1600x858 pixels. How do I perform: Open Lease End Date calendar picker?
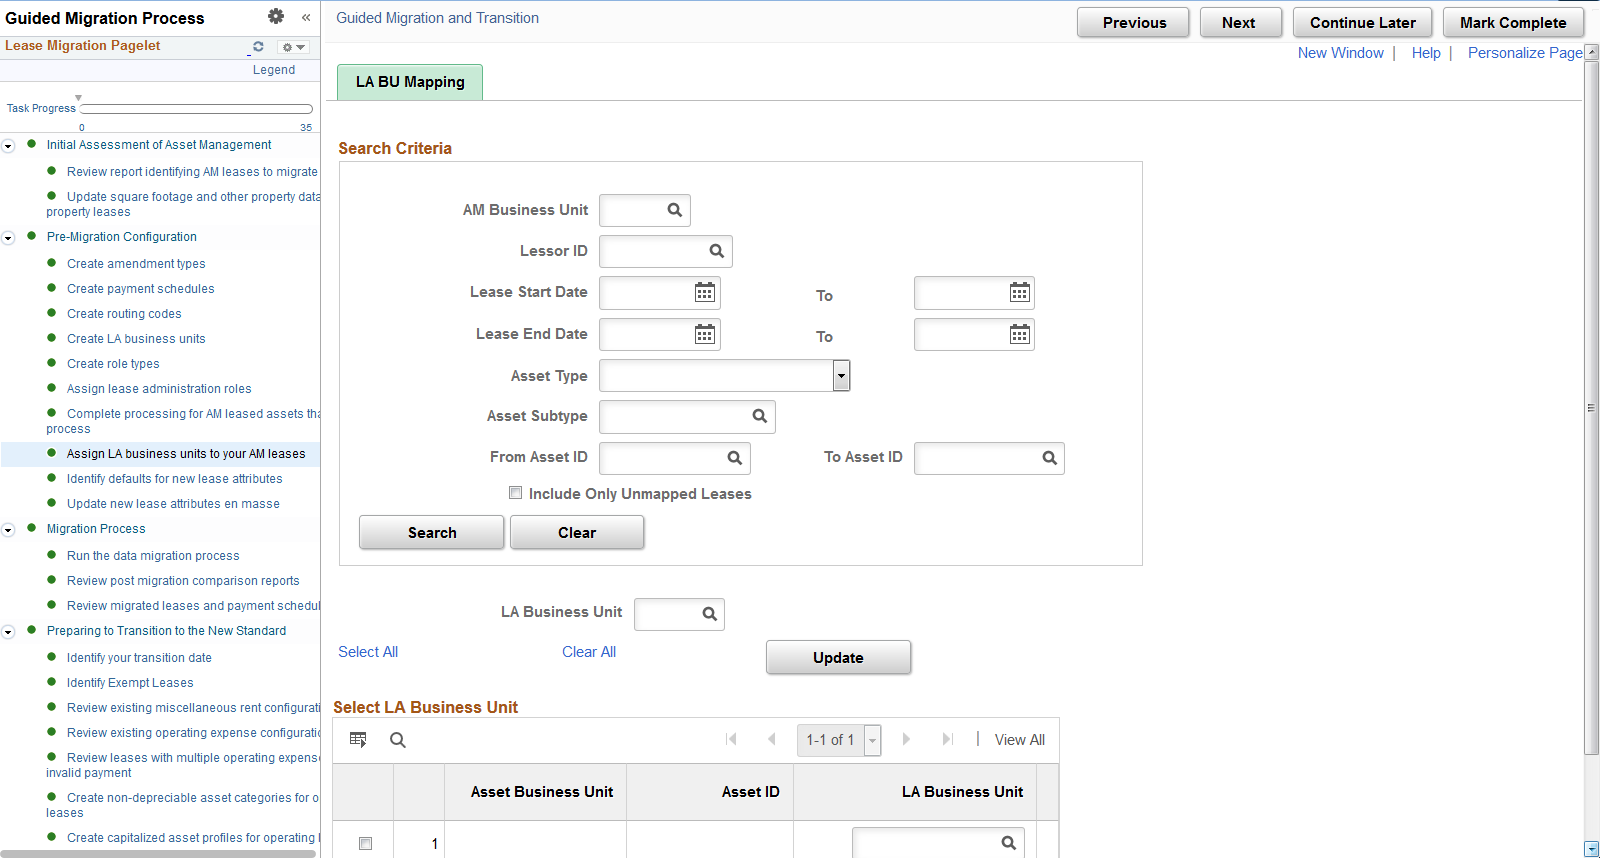pos(705,334)
